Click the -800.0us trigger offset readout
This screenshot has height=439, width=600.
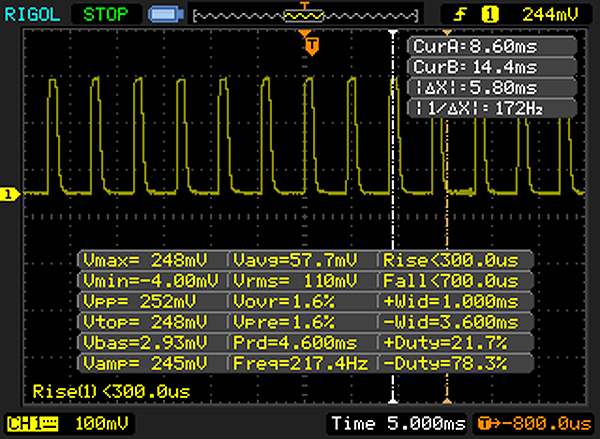tap(533, 424)
